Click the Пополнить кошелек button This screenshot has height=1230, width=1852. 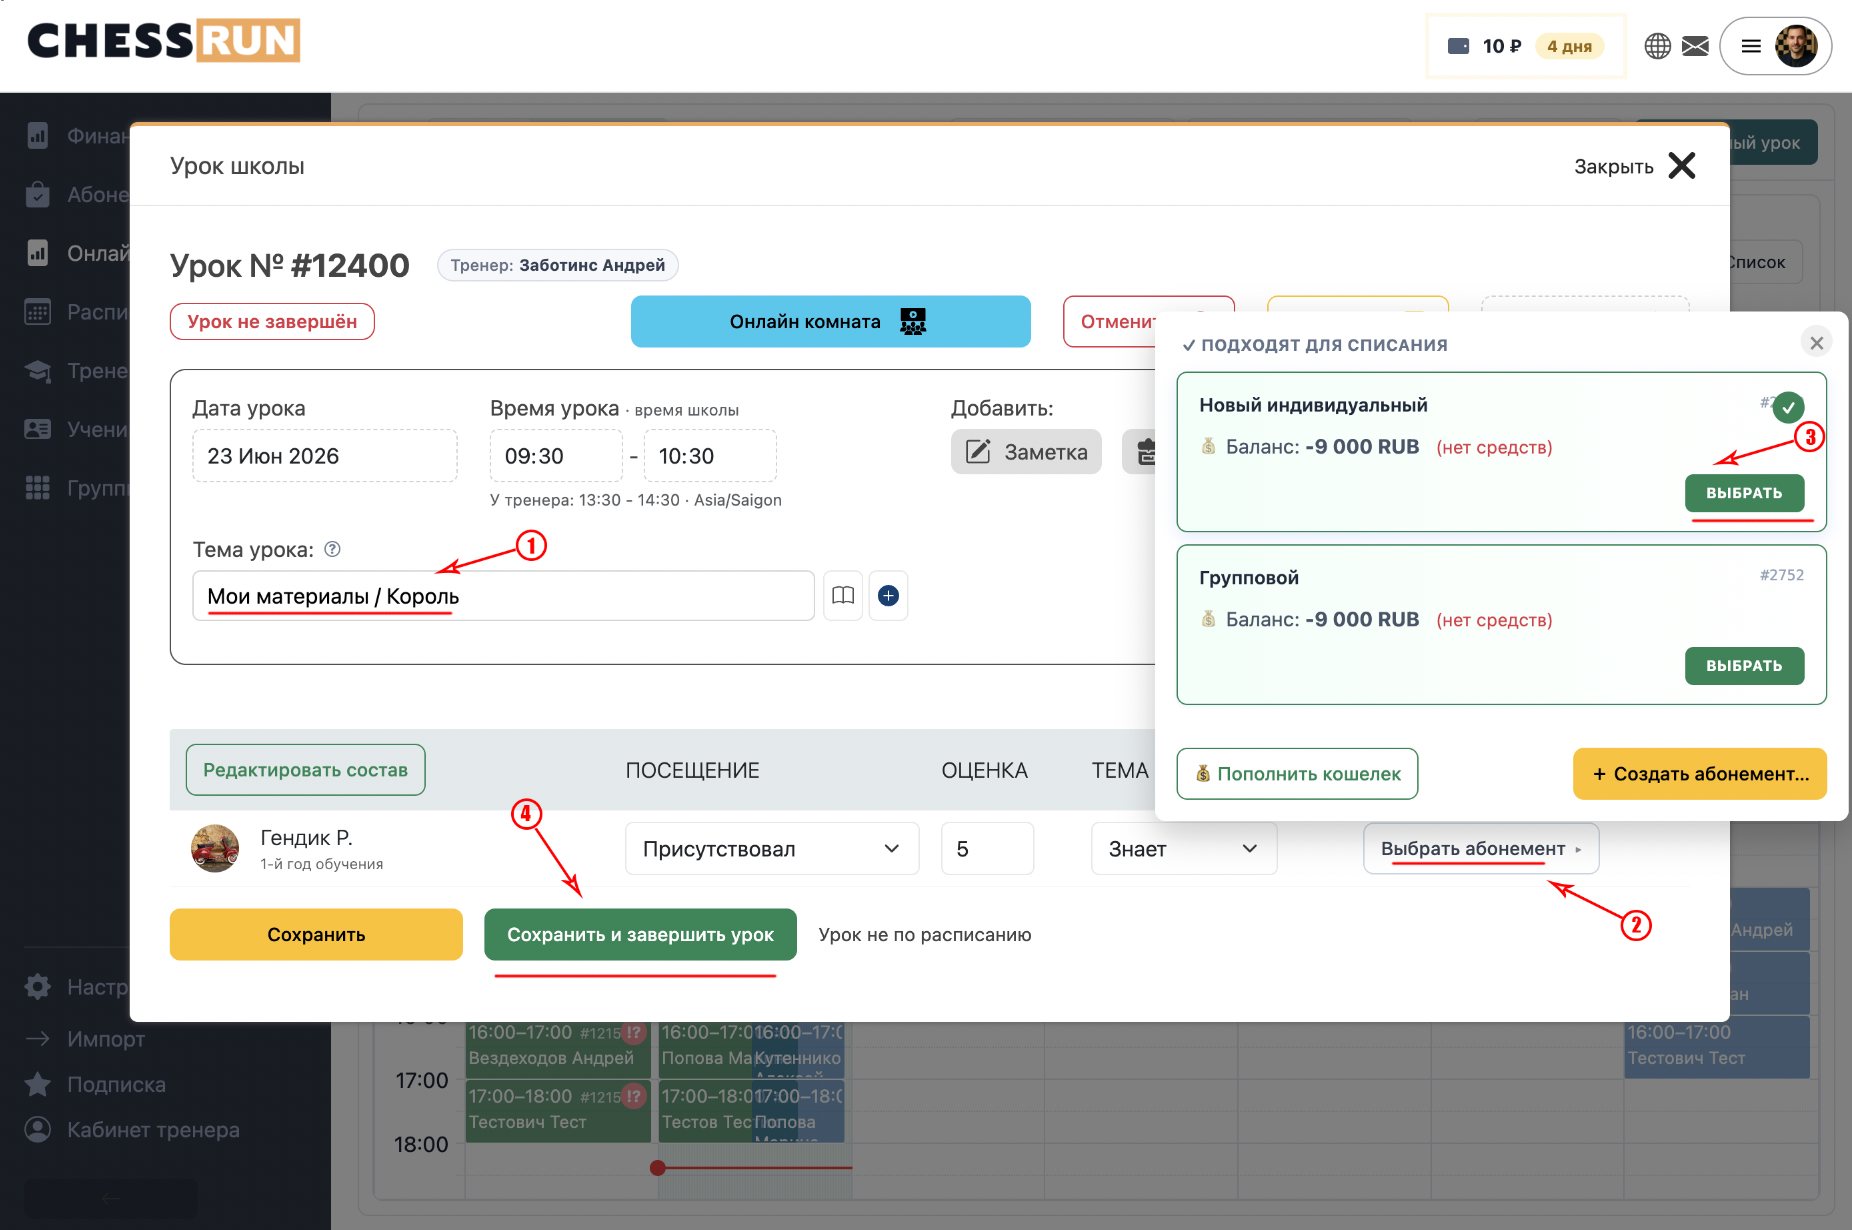coord(1297,774)
